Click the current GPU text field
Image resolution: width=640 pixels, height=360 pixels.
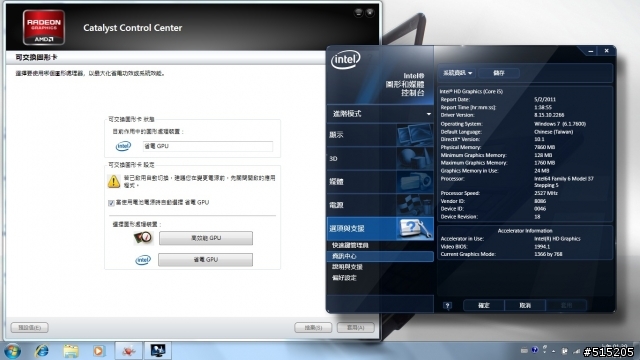click(208, 146)
